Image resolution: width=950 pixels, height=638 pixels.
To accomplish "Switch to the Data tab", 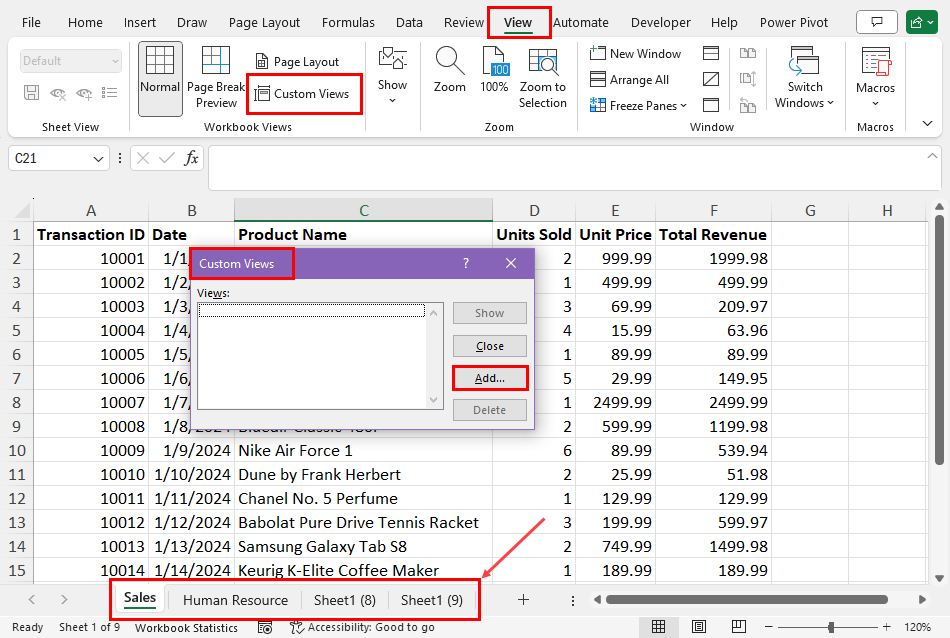I will (x=409, y=22).
